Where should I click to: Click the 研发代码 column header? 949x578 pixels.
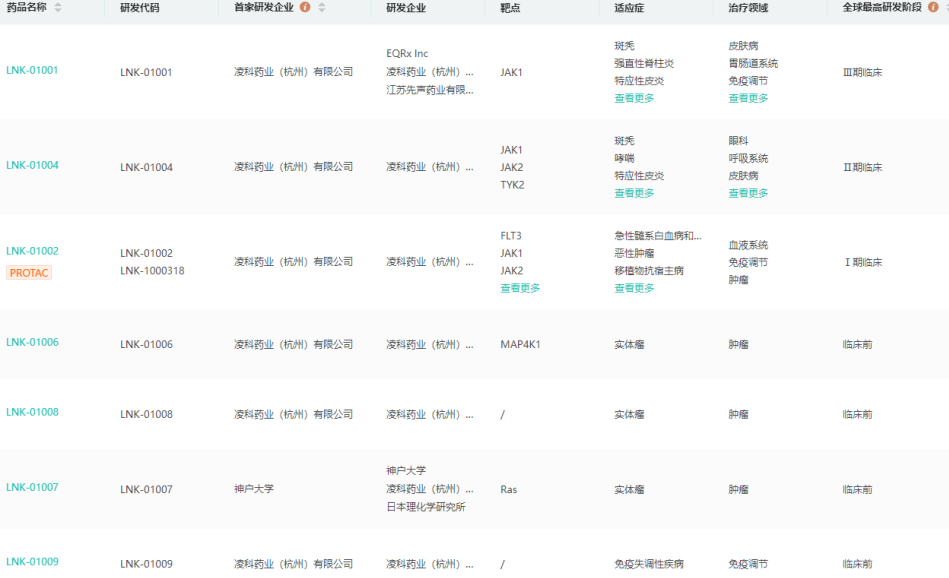tap(140, 8)
